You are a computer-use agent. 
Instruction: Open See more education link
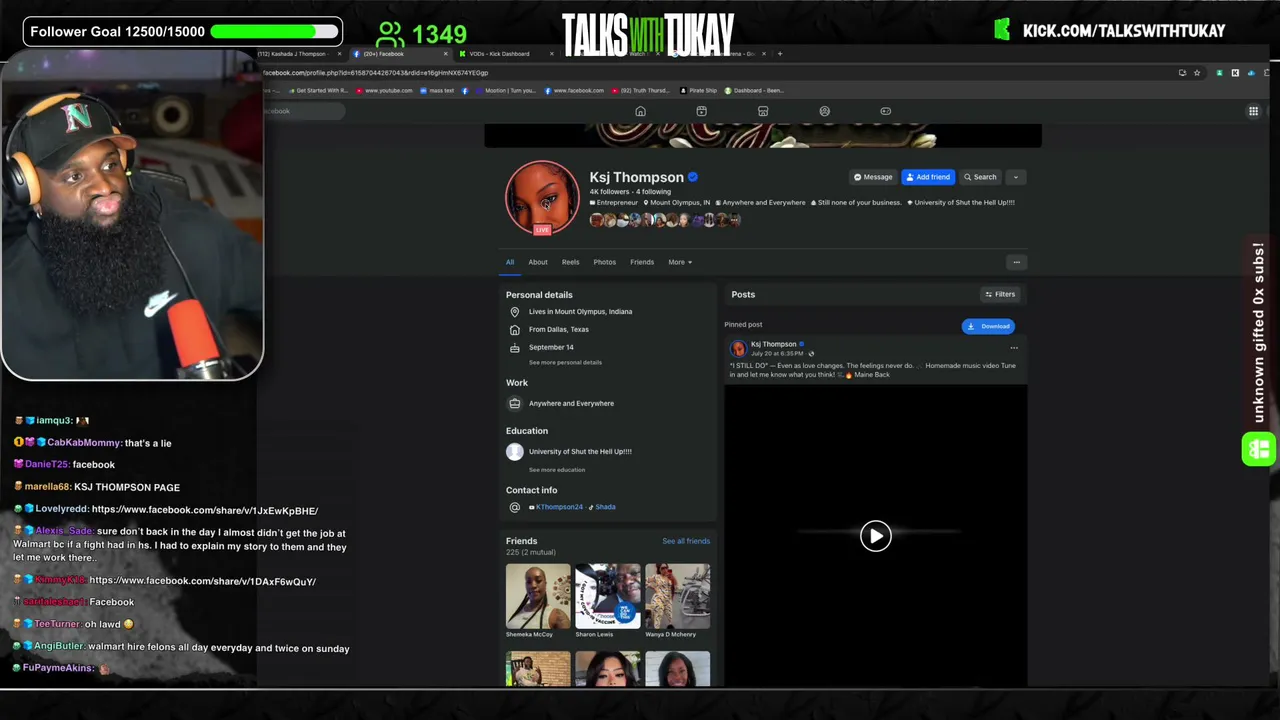(x=557, y=470)
